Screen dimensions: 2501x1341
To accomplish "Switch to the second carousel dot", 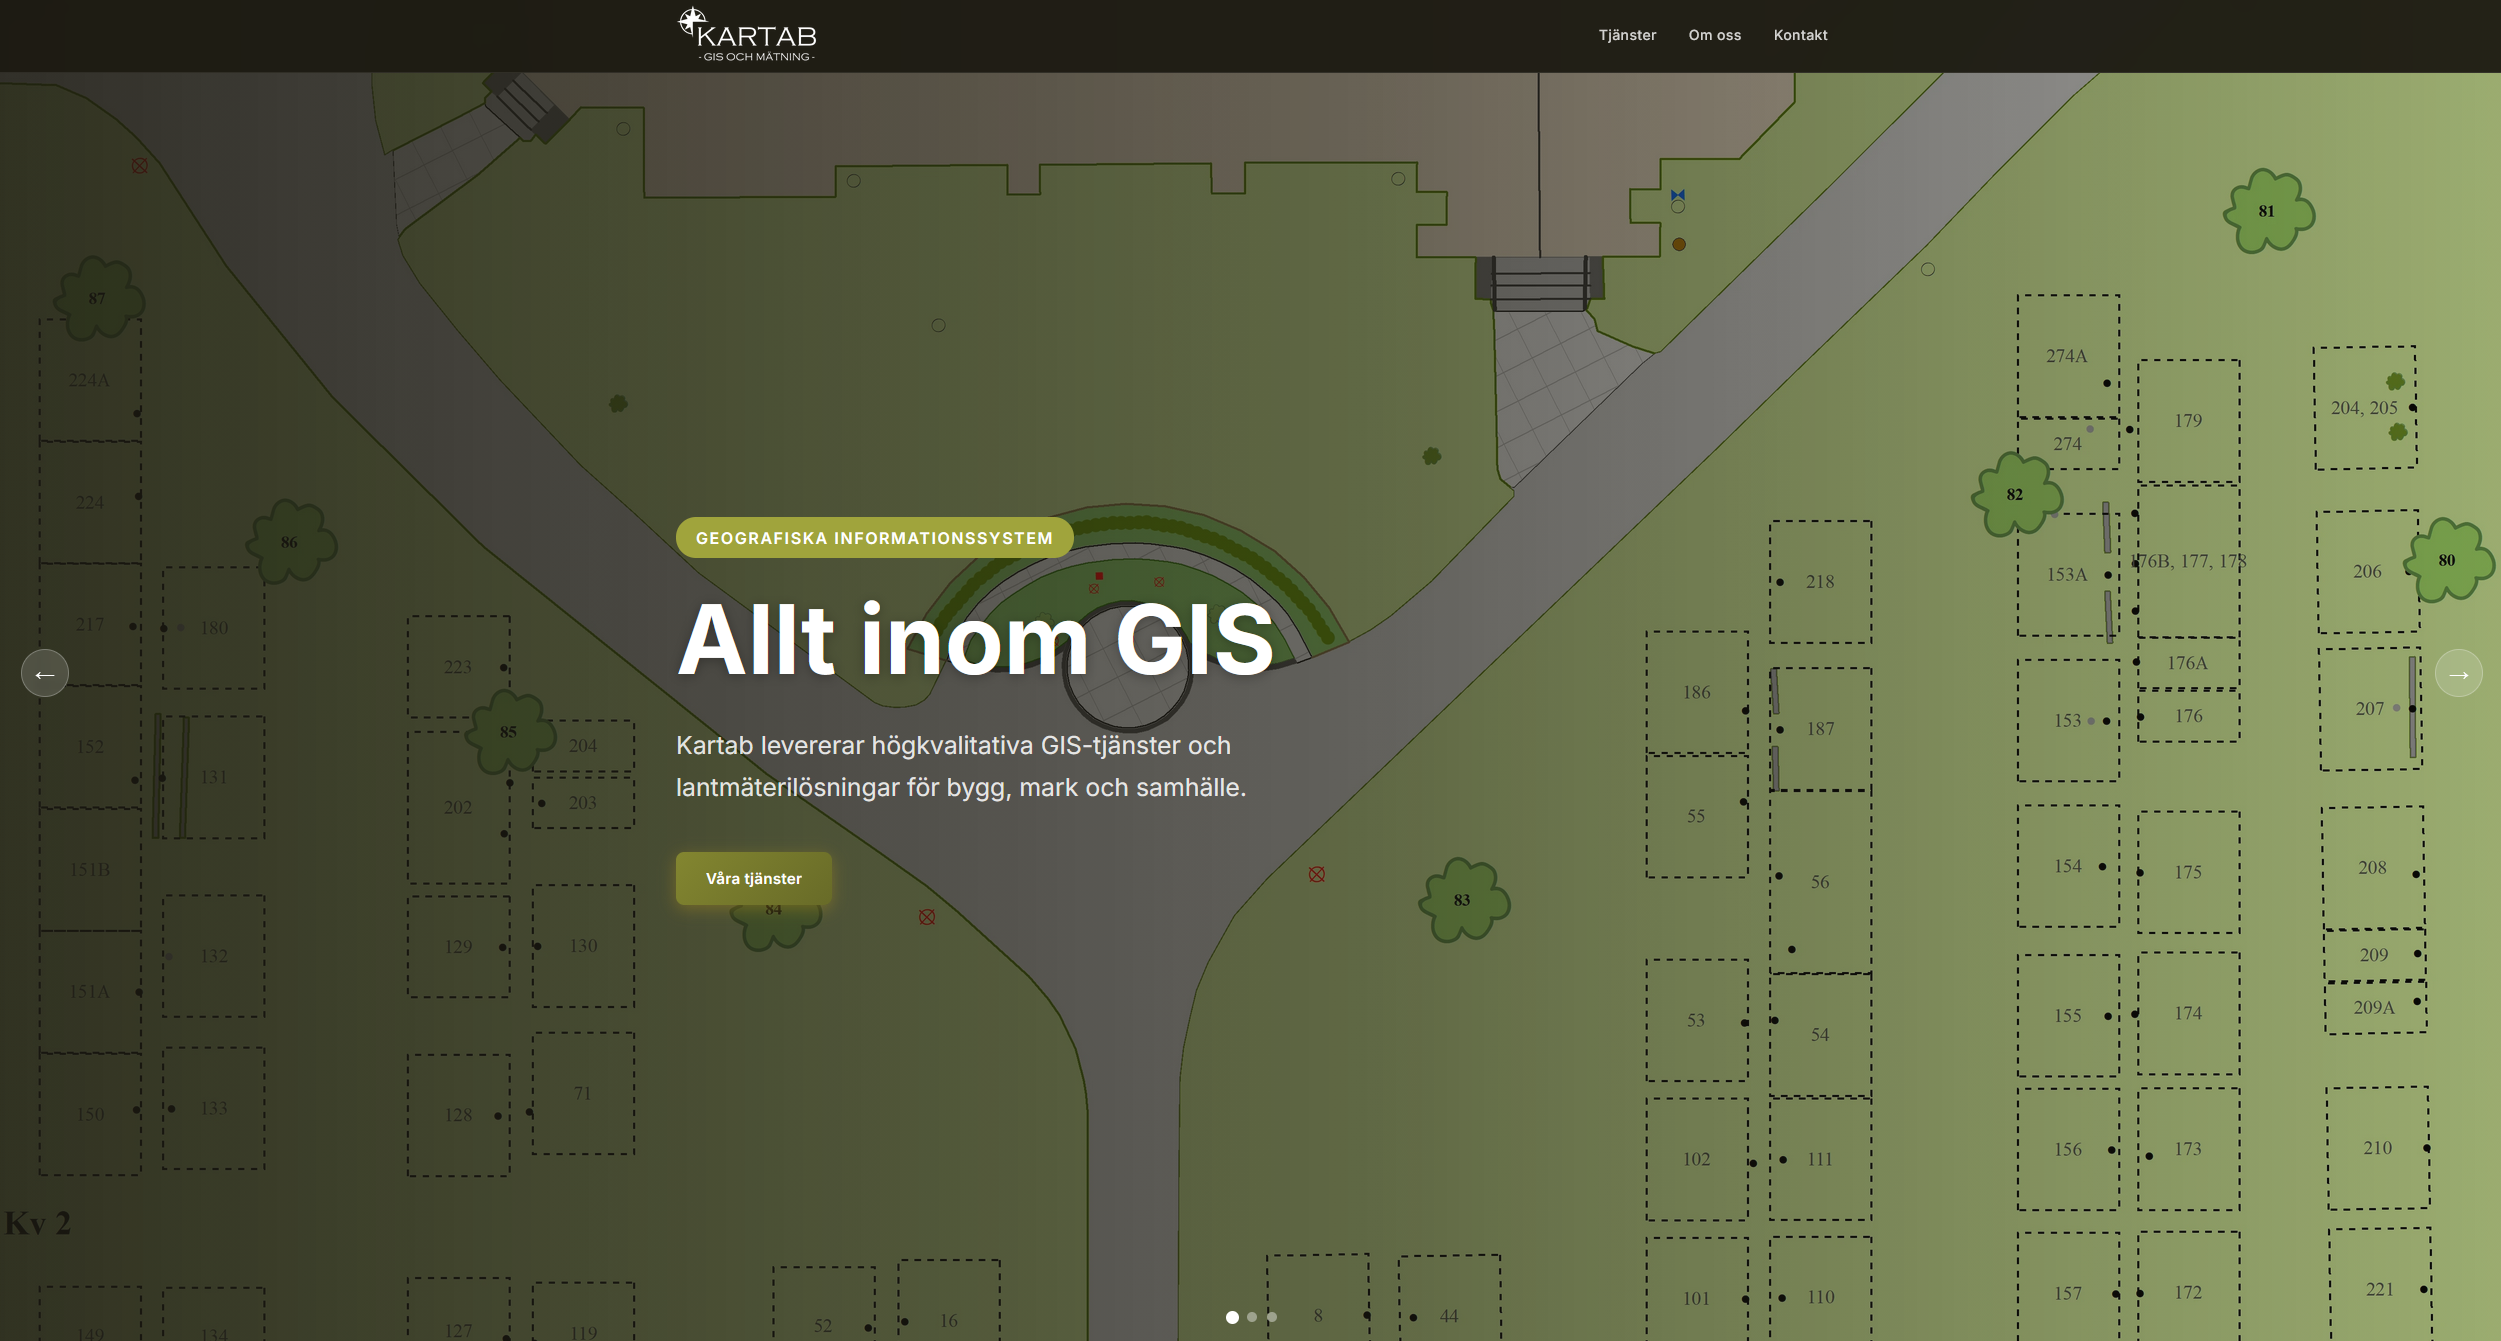I will tap(1252, 1317).
